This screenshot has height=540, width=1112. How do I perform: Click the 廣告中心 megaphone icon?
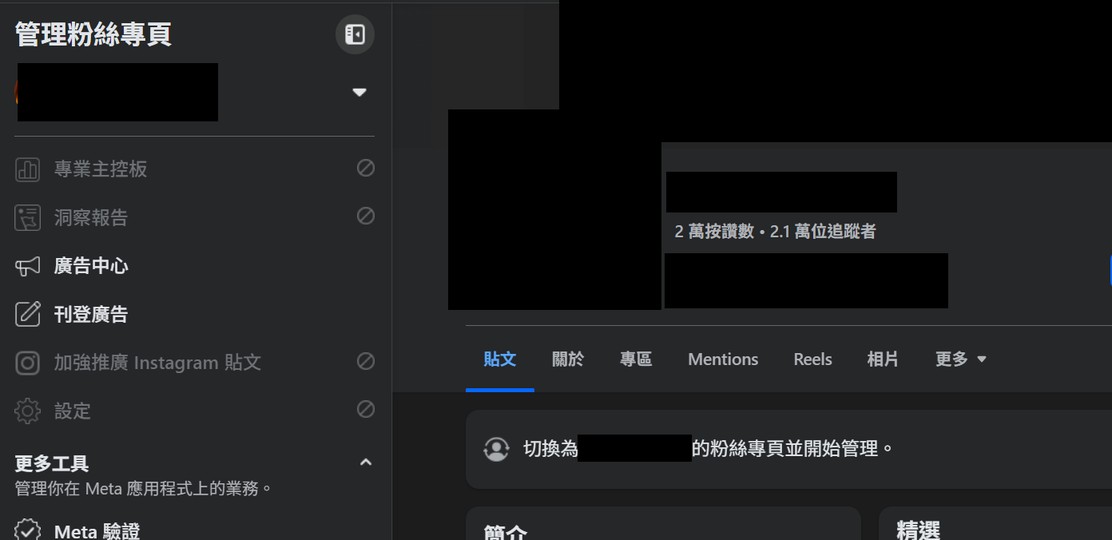pos(28,266)
